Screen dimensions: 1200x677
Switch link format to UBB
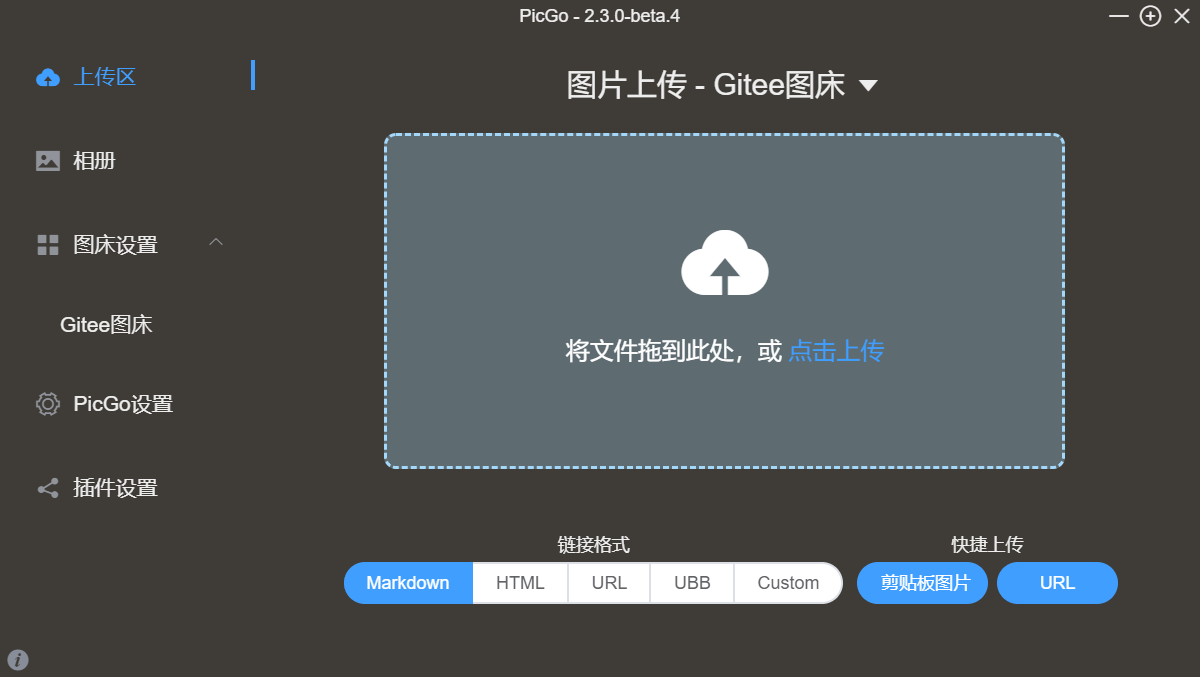tap(691, 583)
